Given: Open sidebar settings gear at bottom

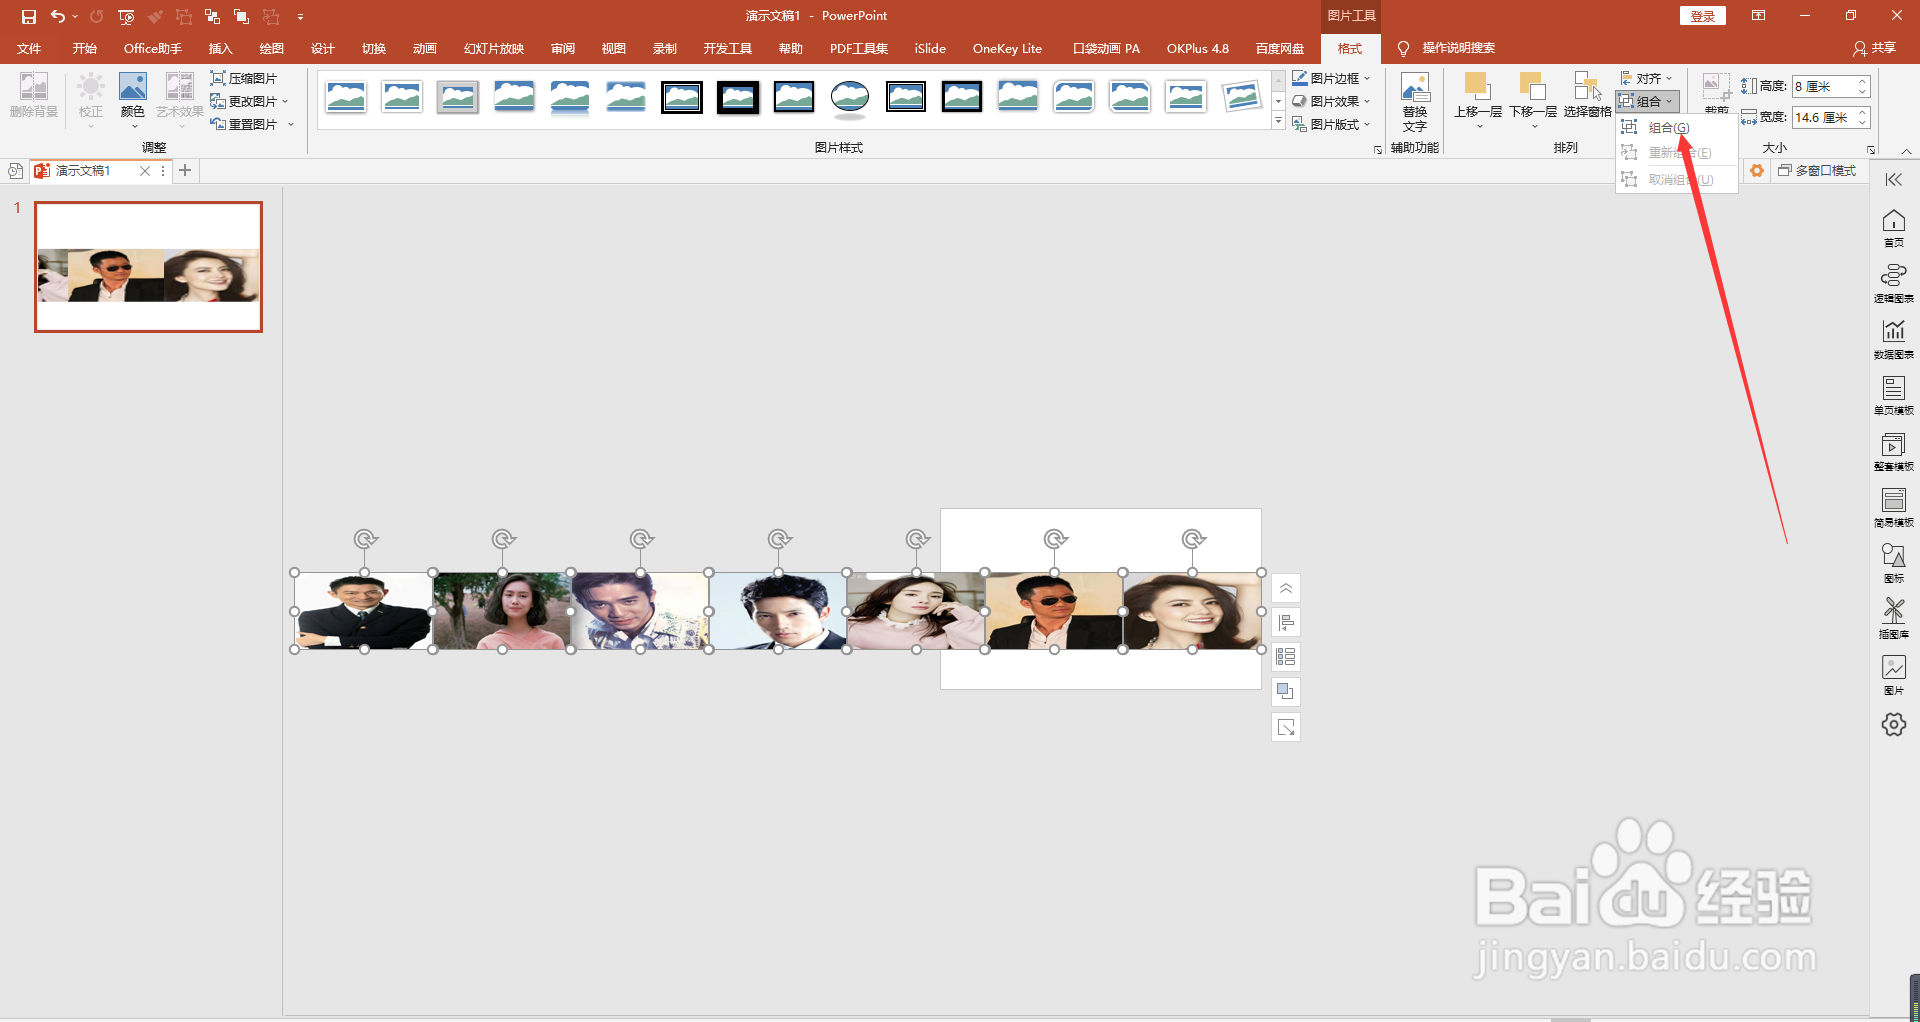Looking at the screenshot, I should pyautogui.click(x=1894, y=725).
